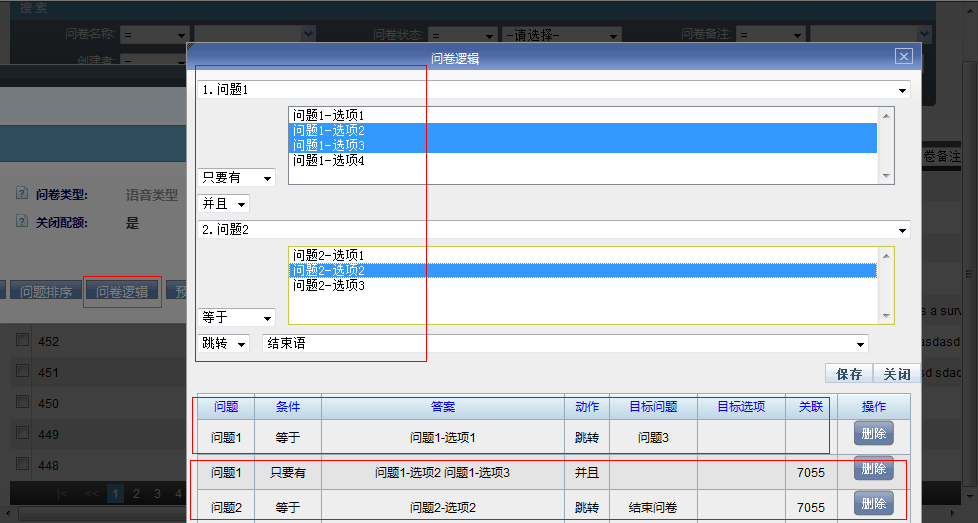
Task: Click the help icon beside 问卷类型
Action: coord(21,194)
